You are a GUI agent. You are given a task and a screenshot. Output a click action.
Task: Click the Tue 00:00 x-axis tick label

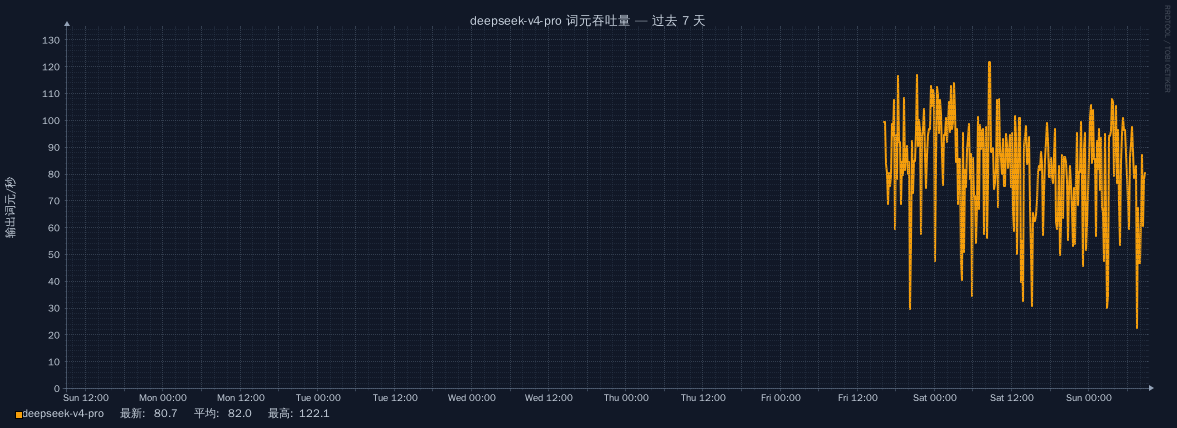(318, 398)
